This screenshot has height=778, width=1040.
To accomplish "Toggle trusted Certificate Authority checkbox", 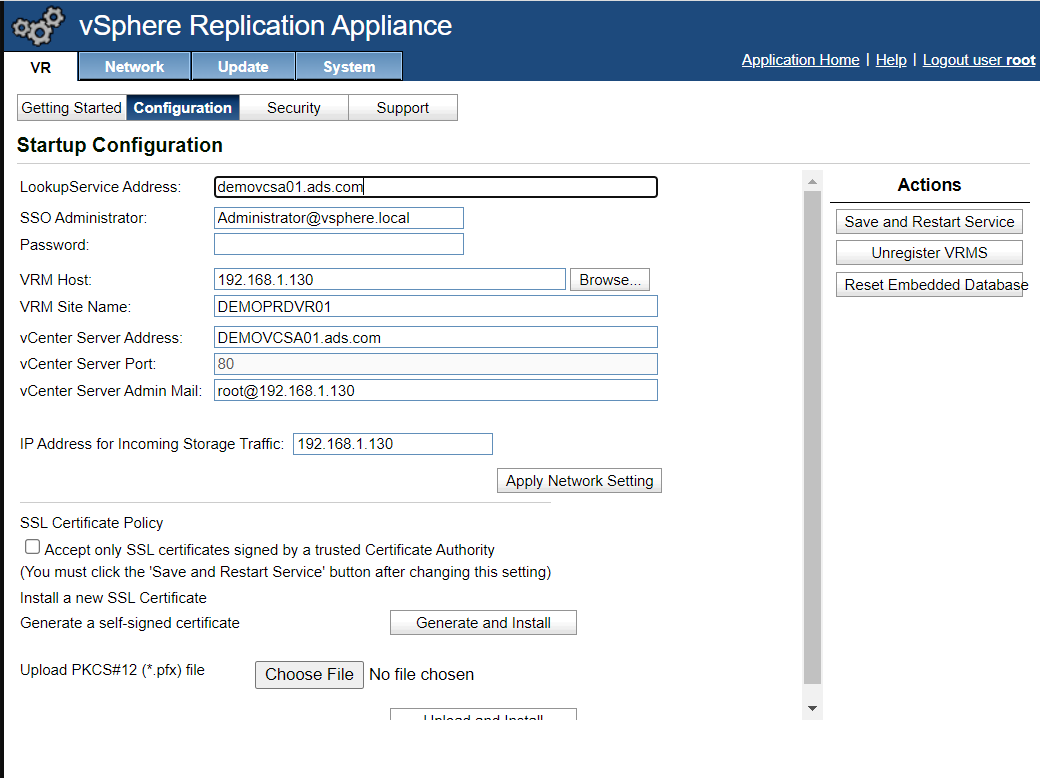I will coord(32,547).
